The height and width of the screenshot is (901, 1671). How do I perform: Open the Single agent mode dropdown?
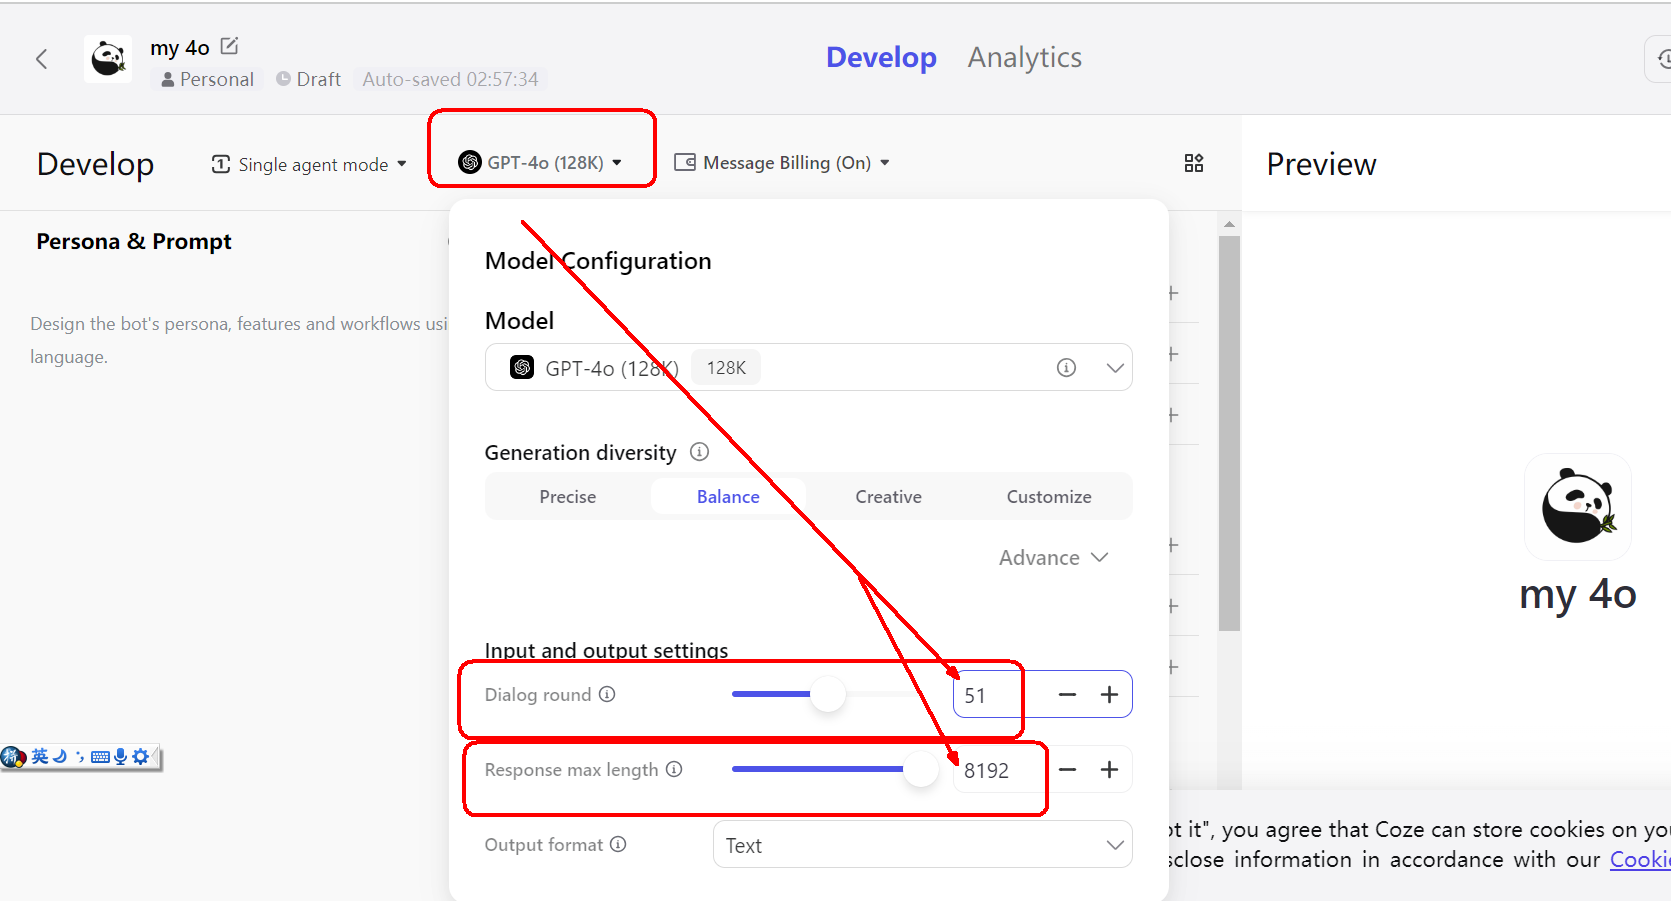pos(309,164)
